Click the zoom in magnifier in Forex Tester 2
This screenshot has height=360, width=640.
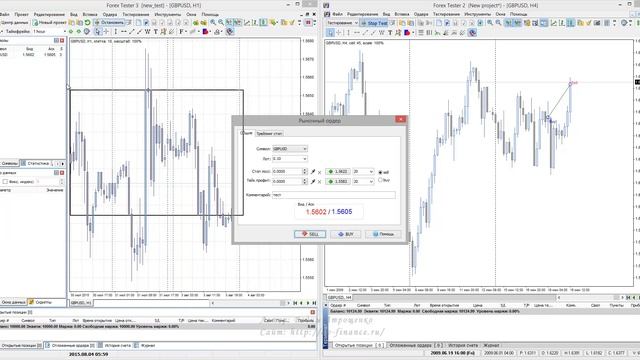[490, 23]
